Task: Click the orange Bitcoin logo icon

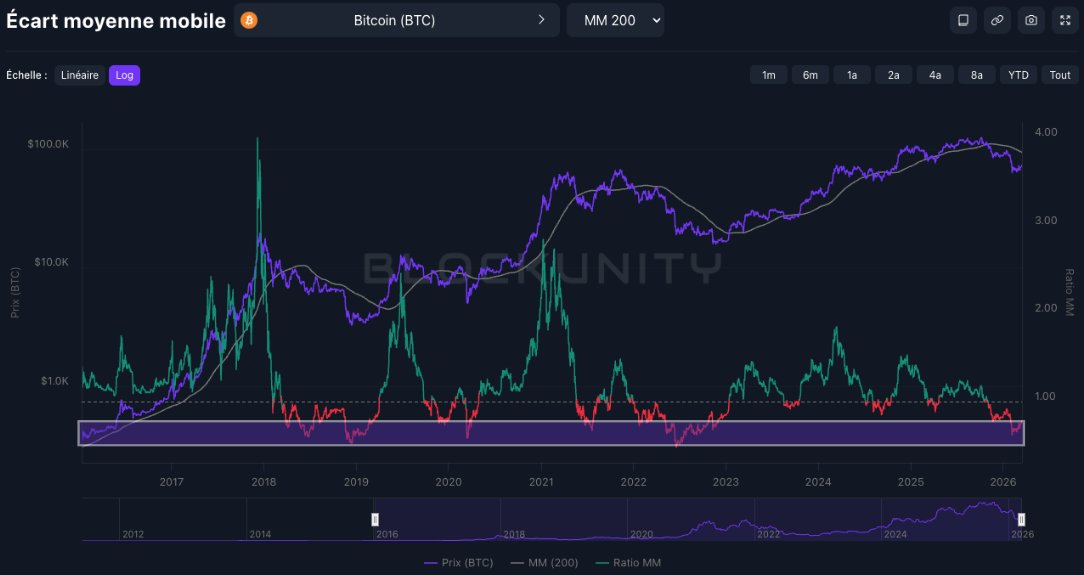Action: (x=249, y=20)
